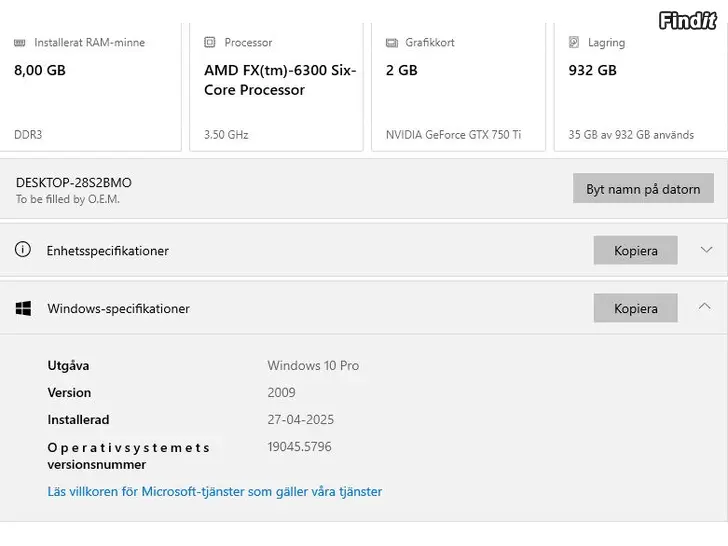The image size is (728, 546).
Task: Select the Version label
Action: pyautogui.click(x=69, y=392)
